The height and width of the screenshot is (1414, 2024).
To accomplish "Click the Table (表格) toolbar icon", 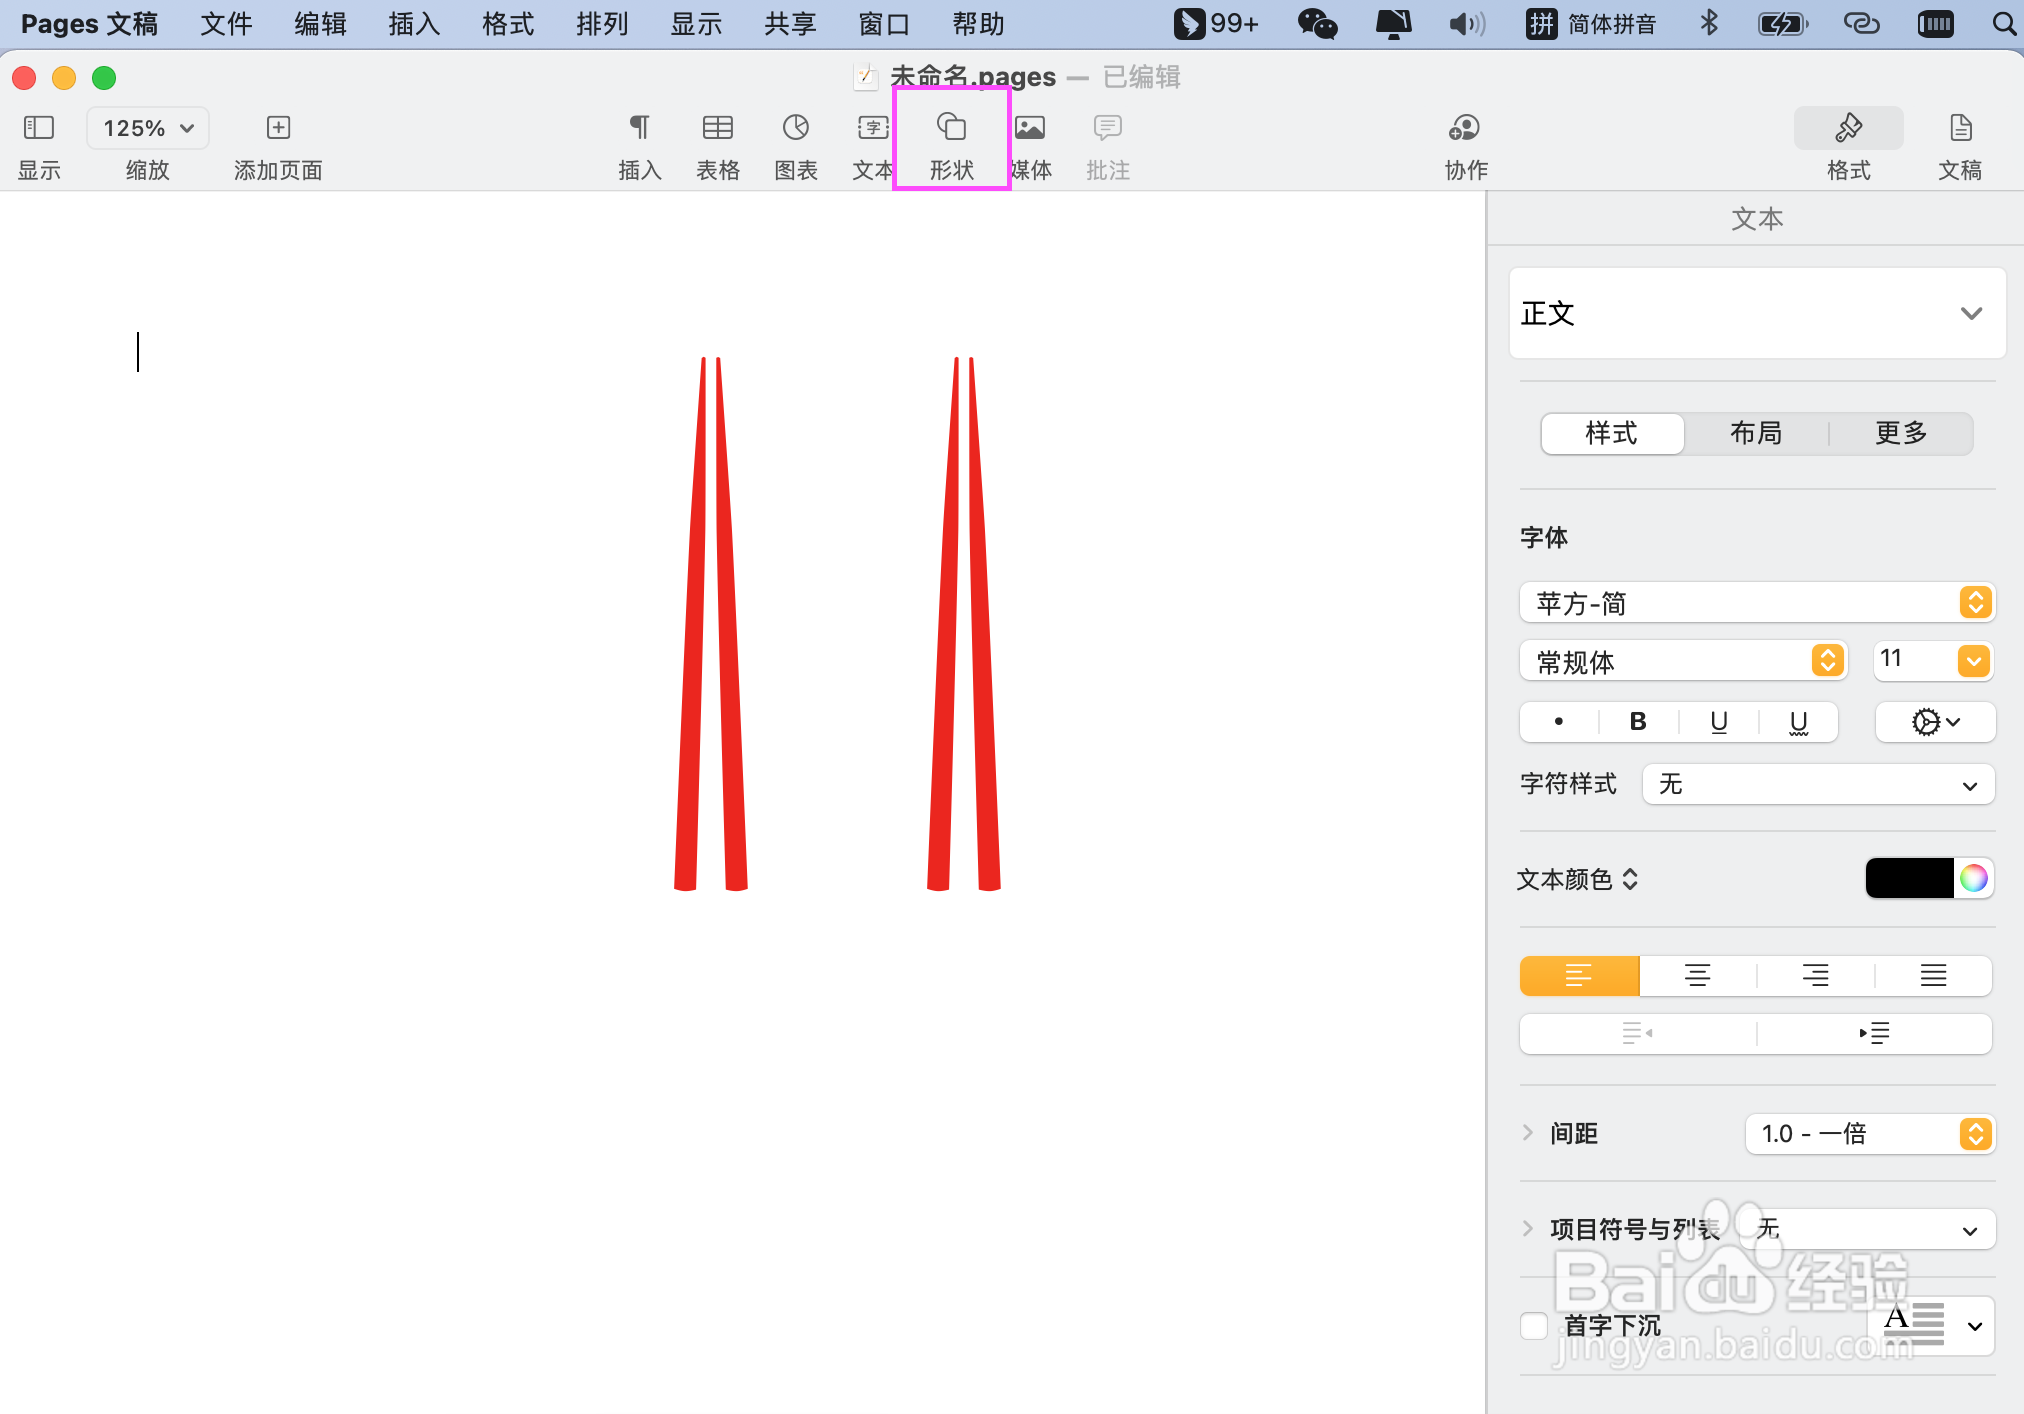I will click(717, 128).
